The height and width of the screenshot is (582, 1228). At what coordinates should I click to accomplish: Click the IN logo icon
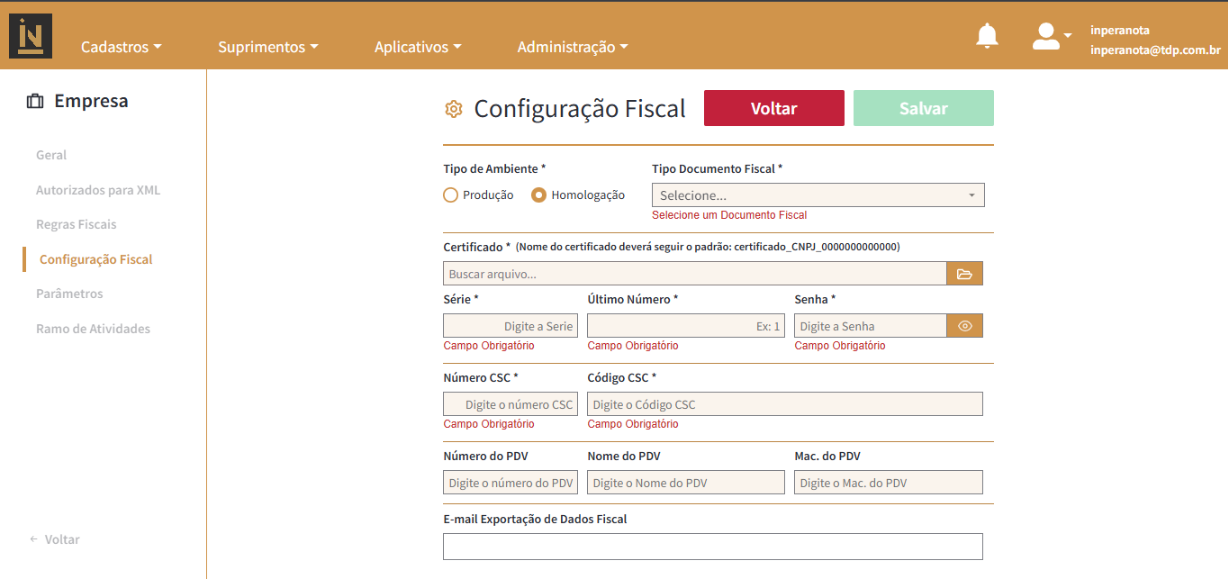coord(30,35)
